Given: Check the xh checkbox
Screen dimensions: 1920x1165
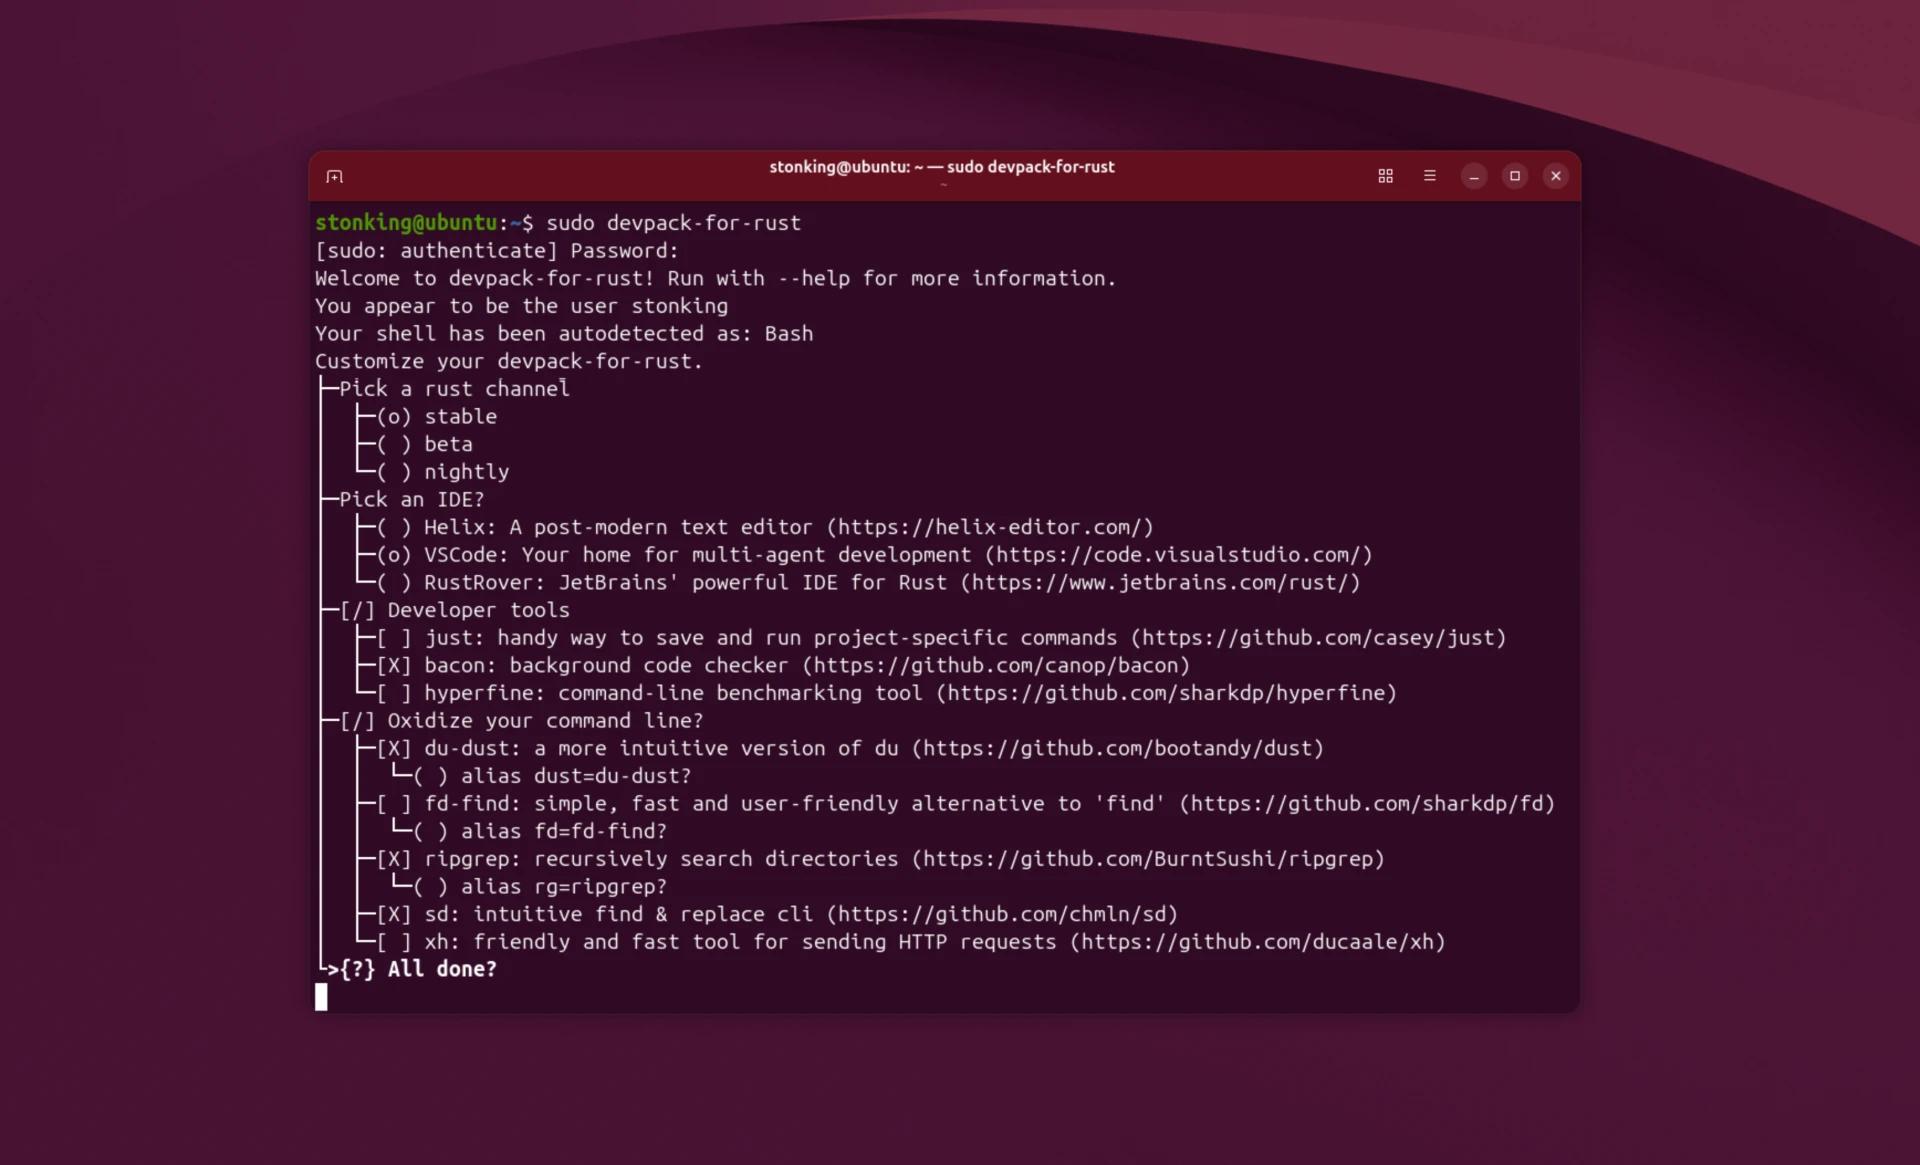Looking at the screenshot, I should (394, 942).
